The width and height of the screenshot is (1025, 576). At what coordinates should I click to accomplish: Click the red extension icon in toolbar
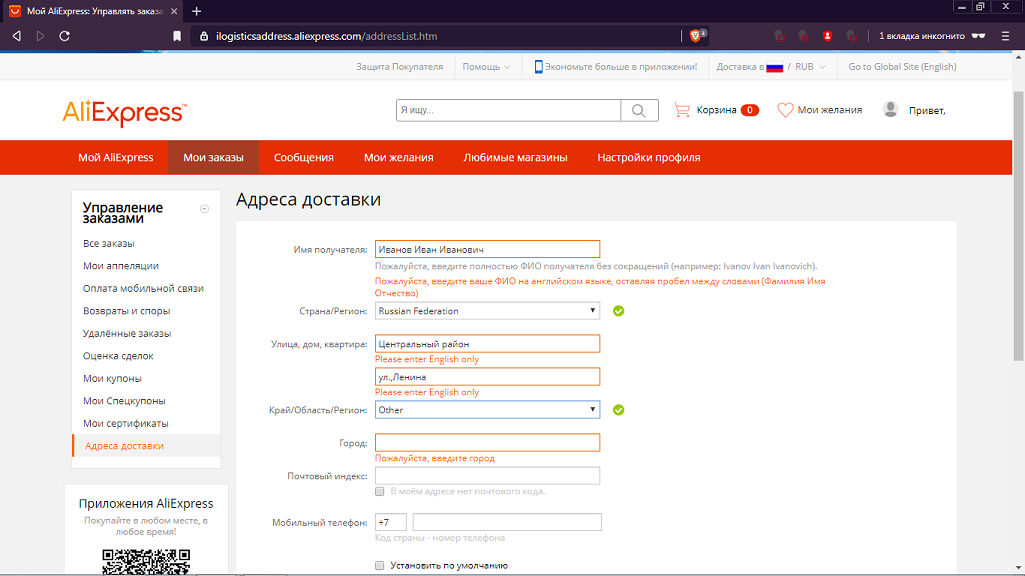(x=828, y=36)
